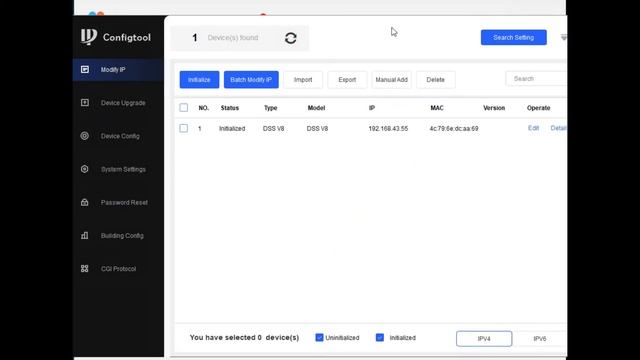Click the Type column header

pos(271,108)
